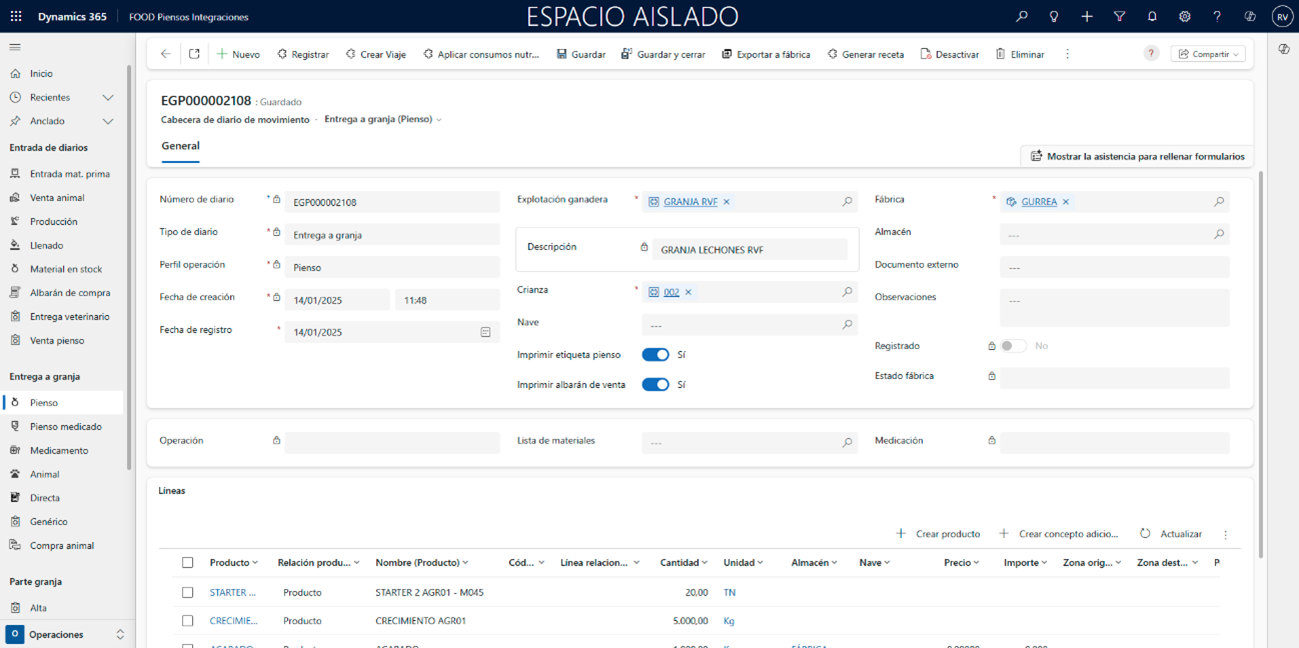
Task: Expand the Recientes section in sidebar
Action: click(x=108, y=98)
